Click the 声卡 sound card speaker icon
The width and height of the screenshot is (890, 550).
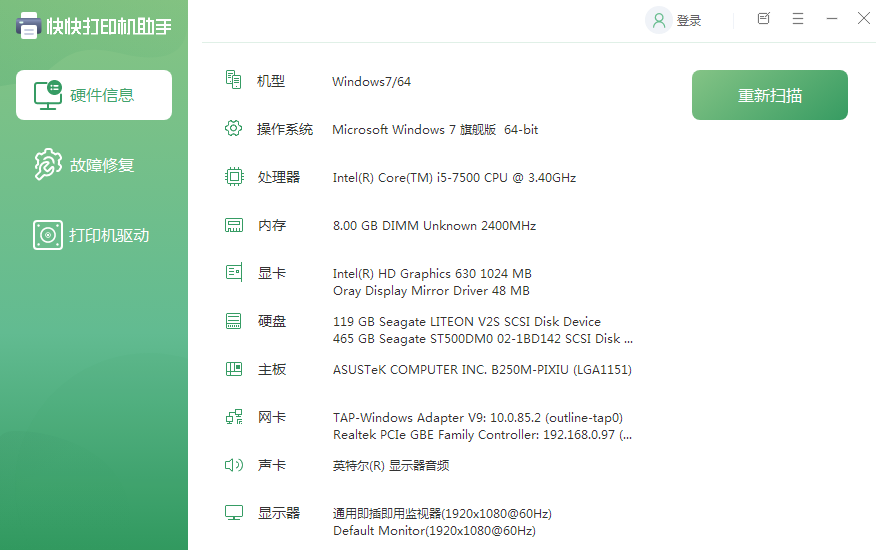234,465
